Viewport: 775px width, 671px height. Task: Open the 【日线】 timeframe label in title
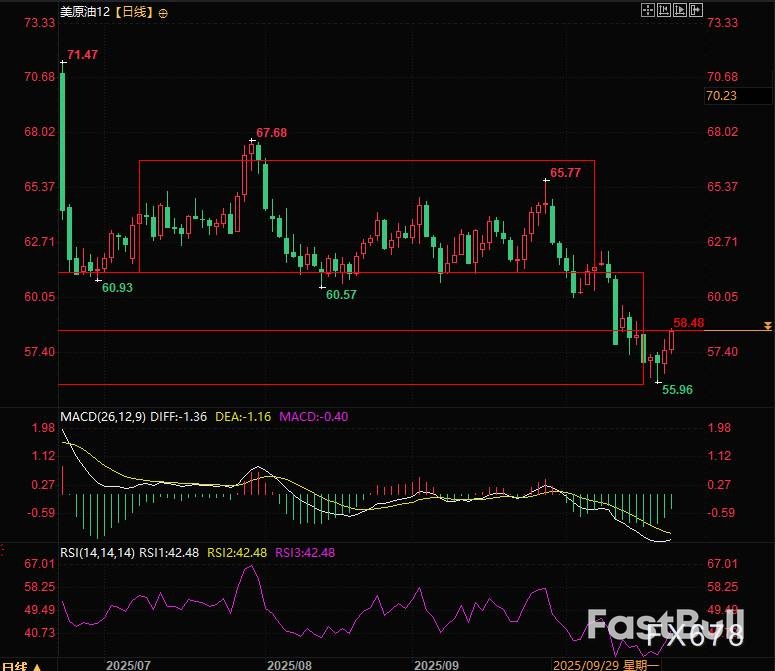(133, 13)
